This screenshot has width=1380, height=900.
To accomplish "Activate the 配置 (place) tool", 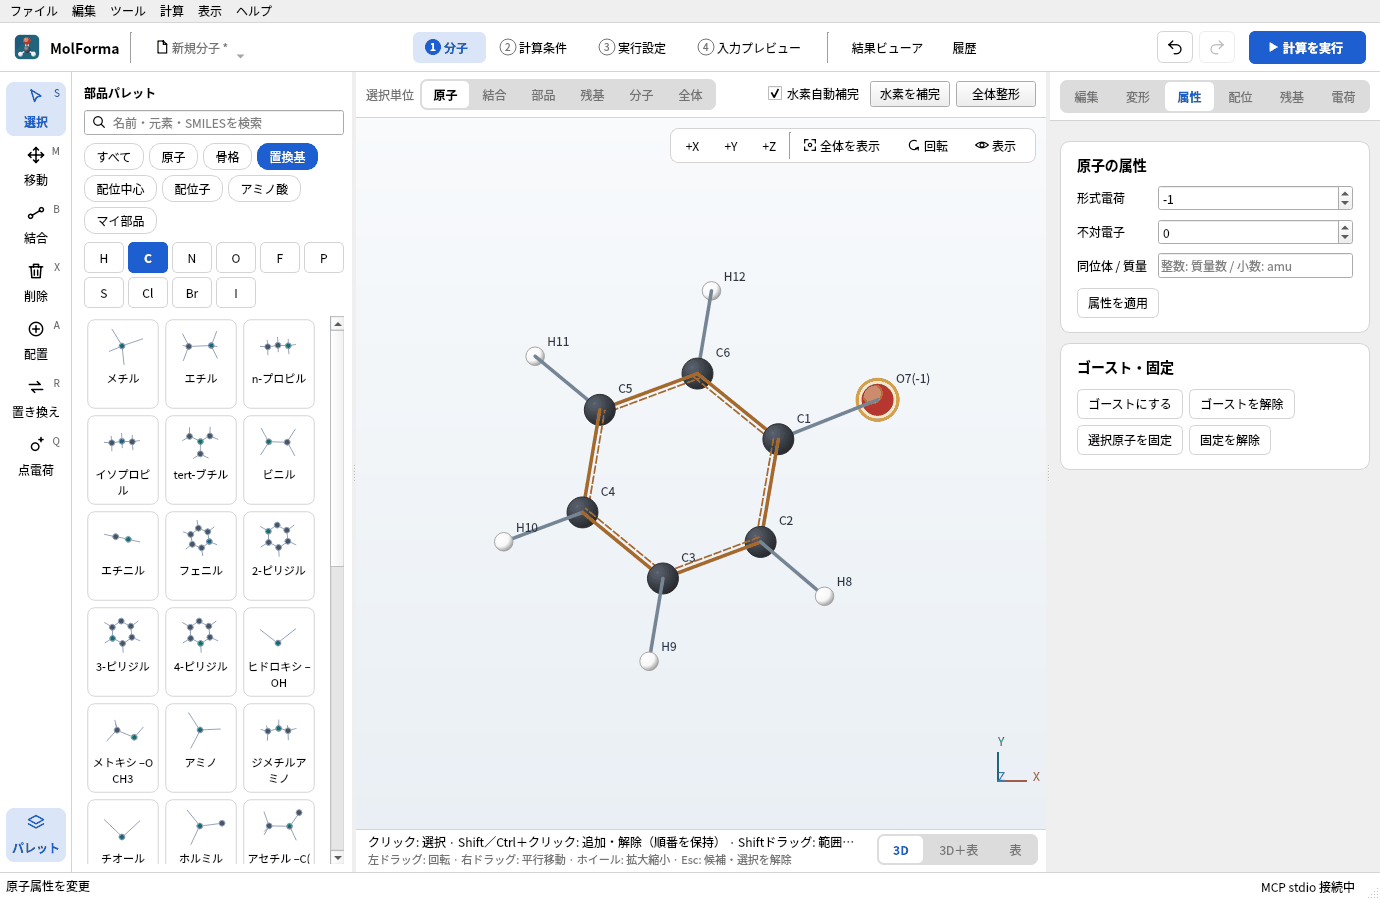I will 36,340.
